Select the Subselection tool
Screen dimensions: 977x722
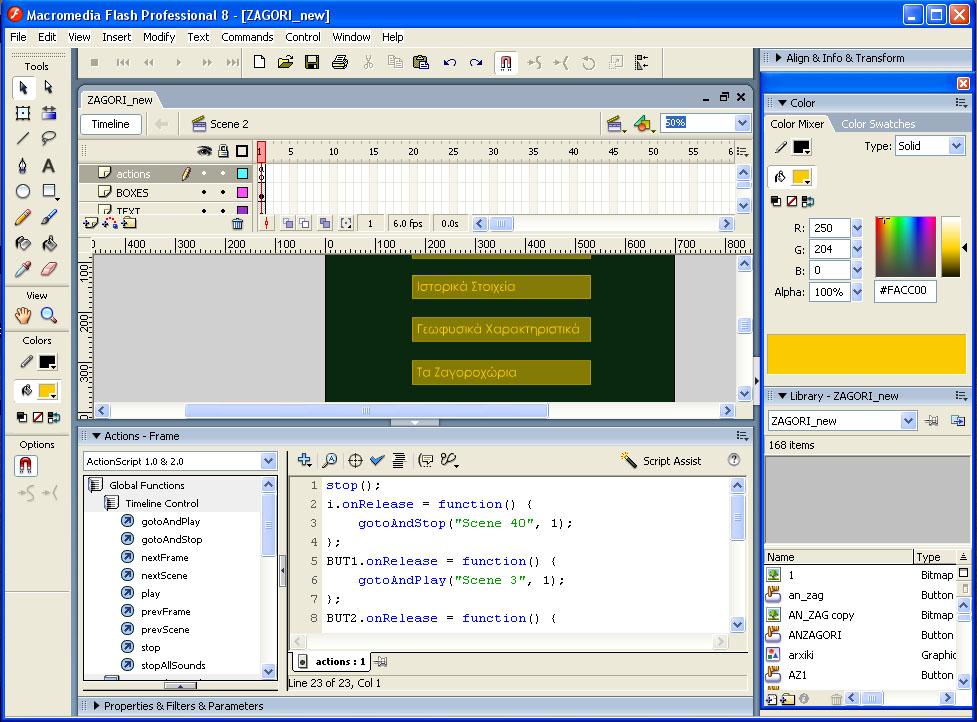pos(49,88)
